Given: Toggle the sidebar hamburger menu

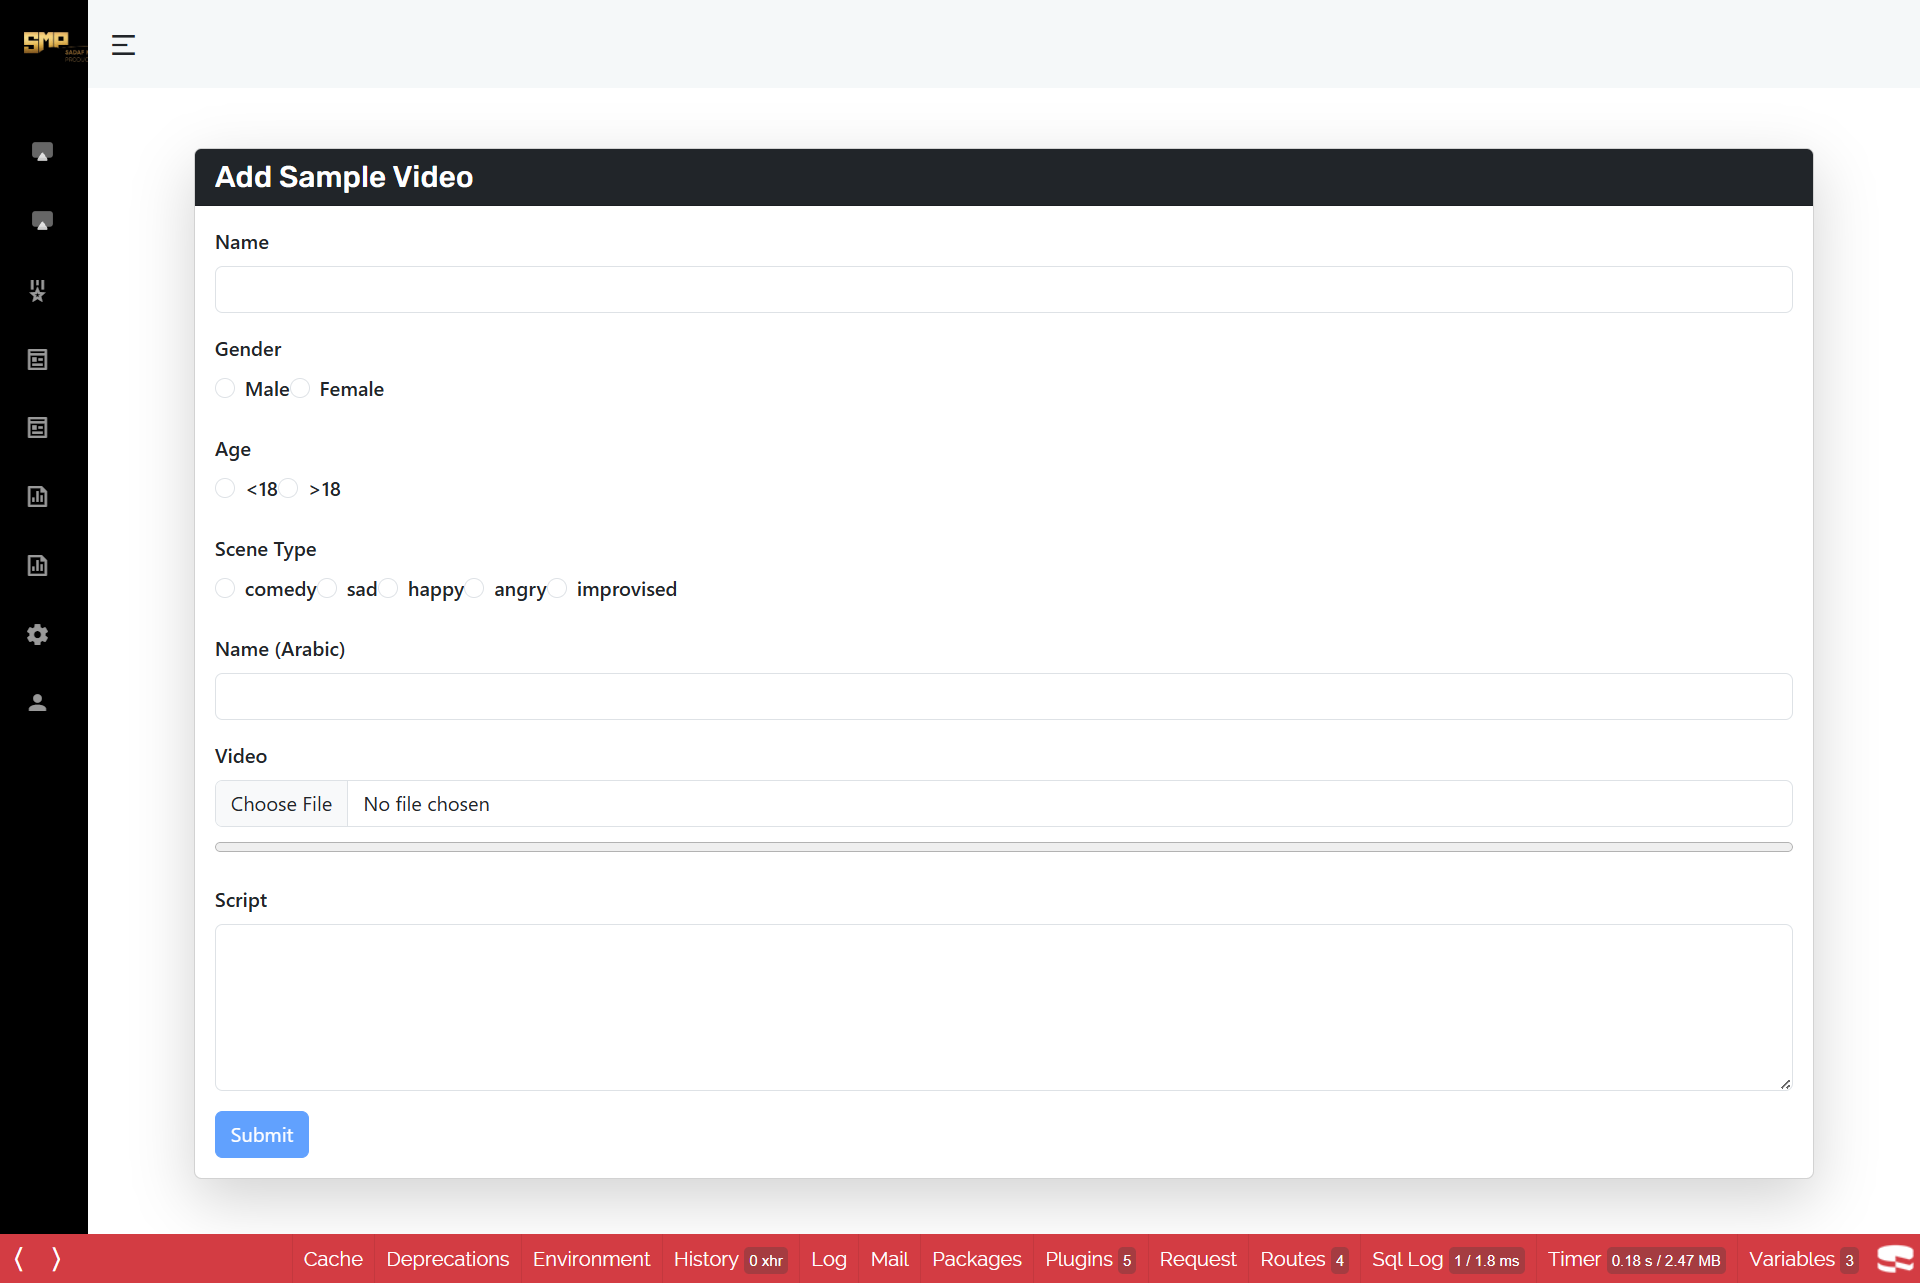Looking at the screenshot, I should tap(123, 45).
